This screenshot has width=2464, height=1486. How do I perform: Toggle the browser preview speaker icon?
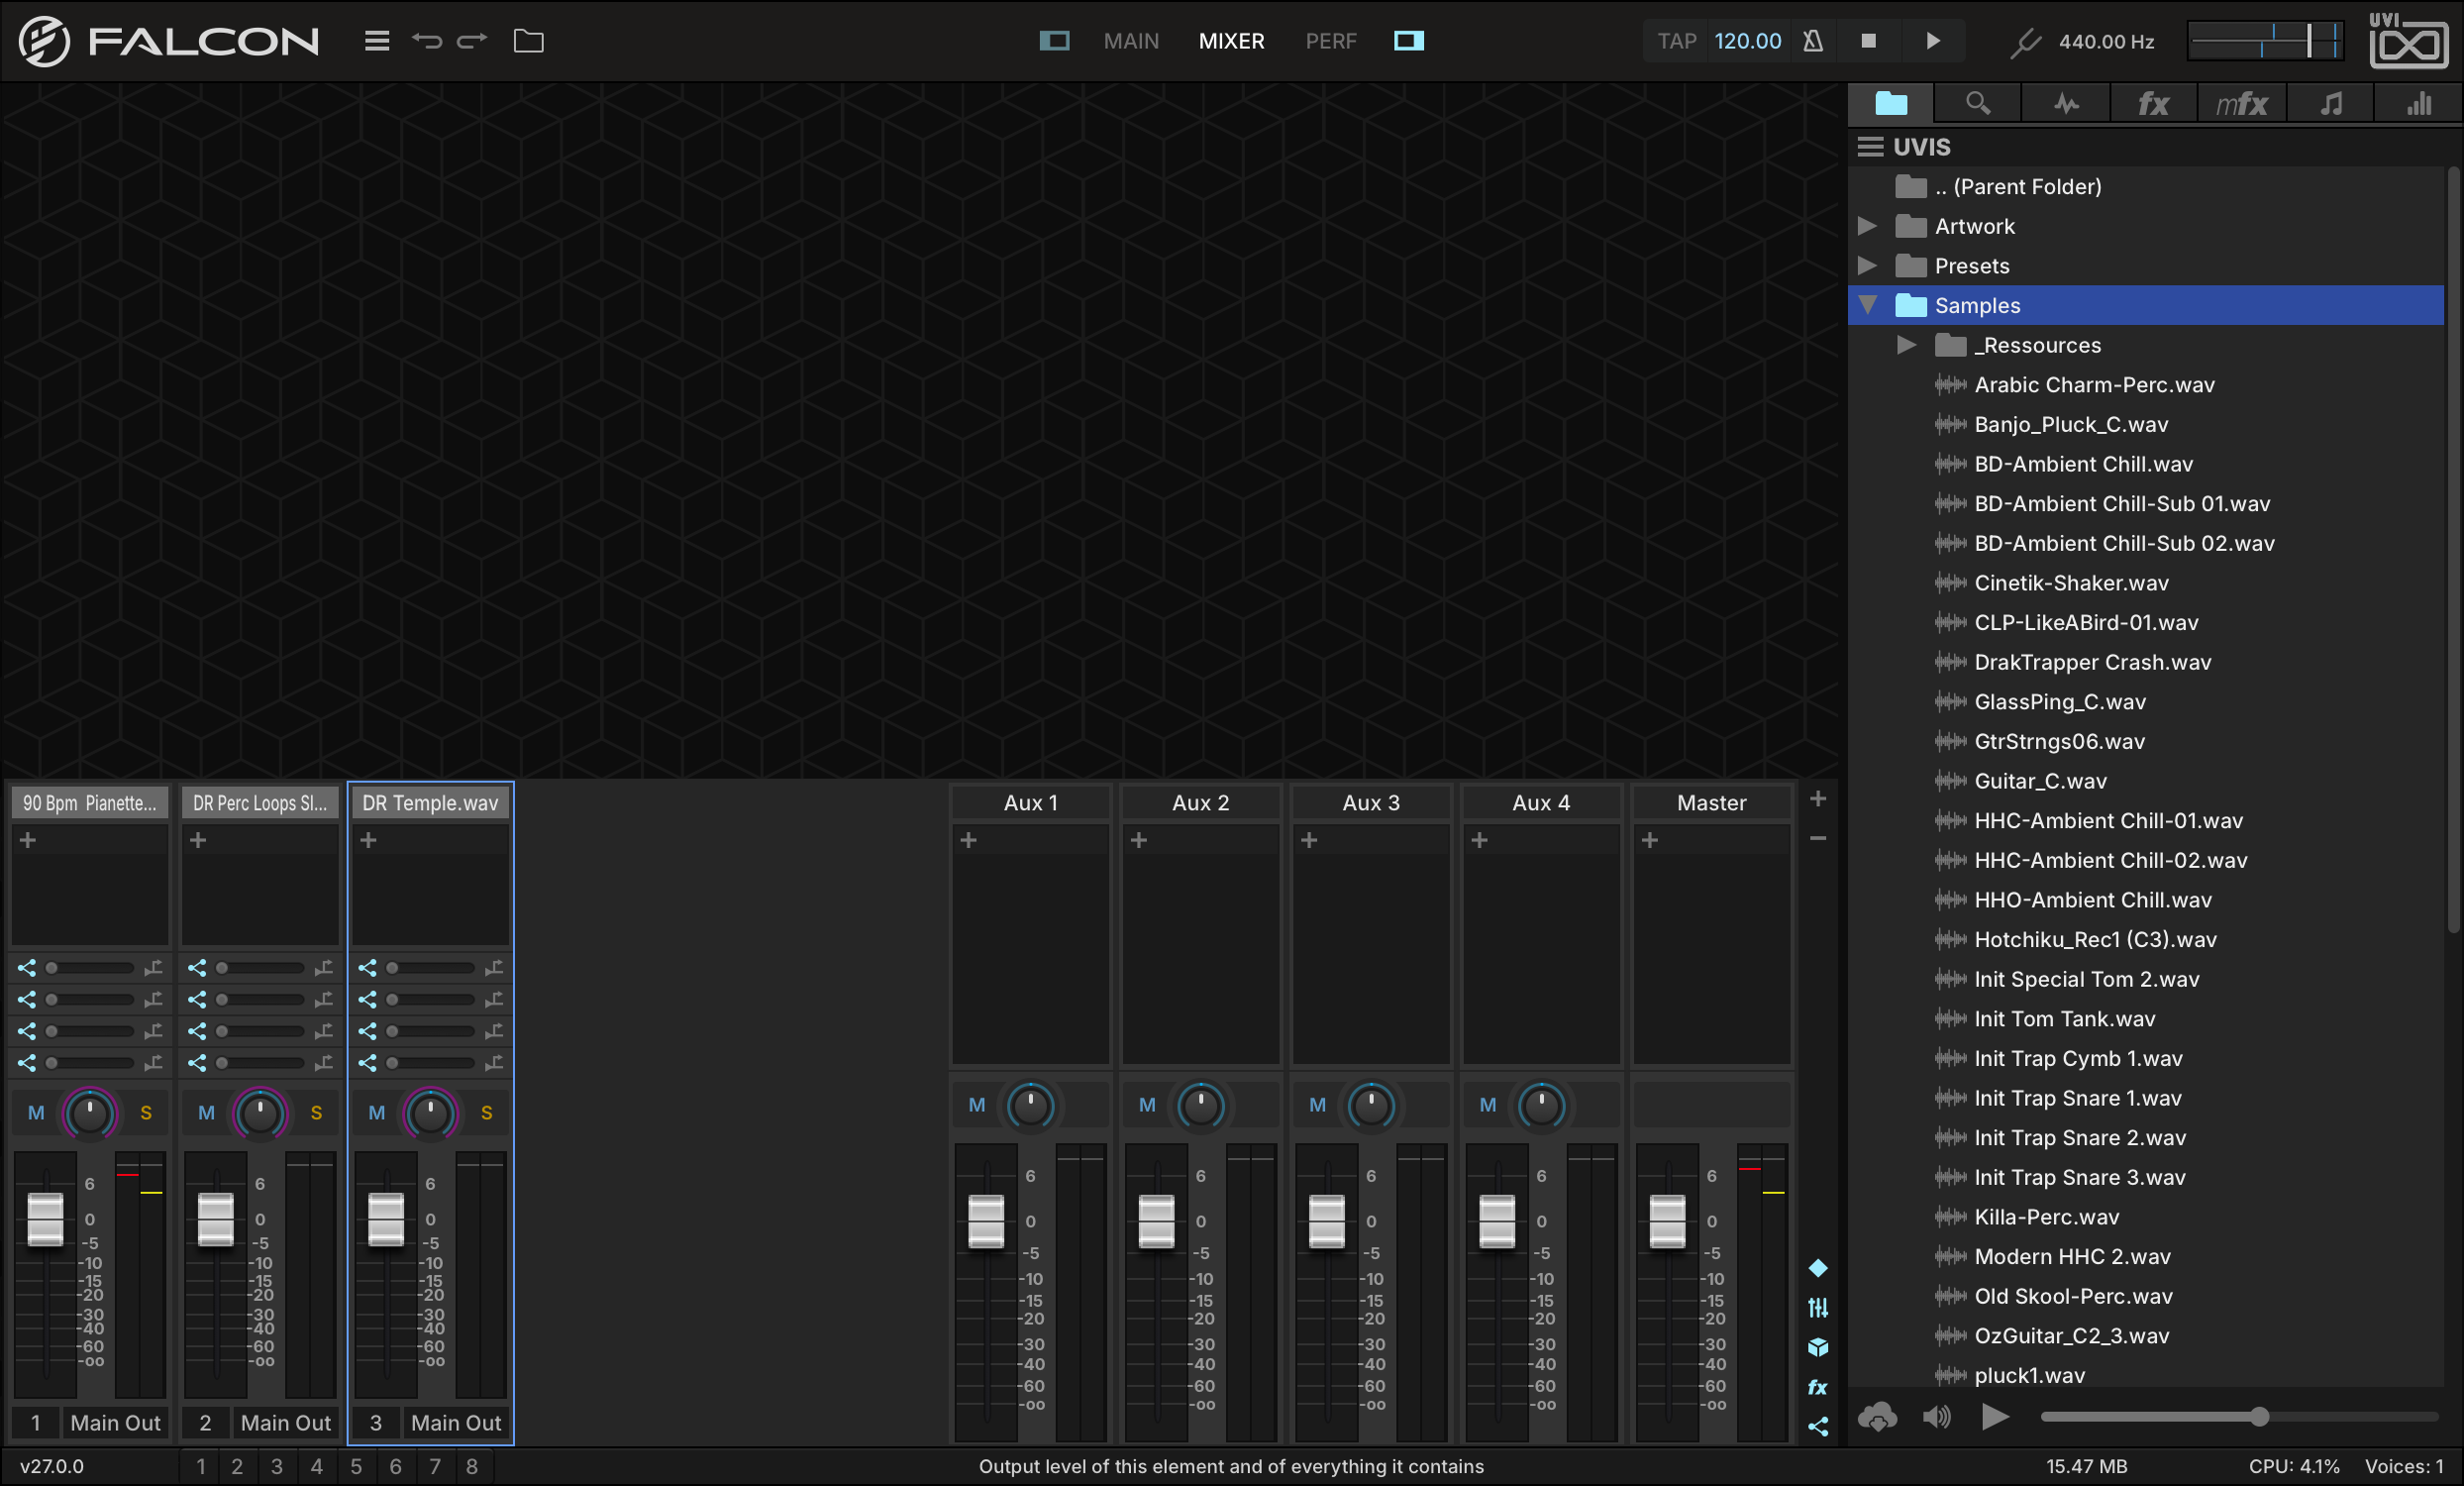1936,1417
